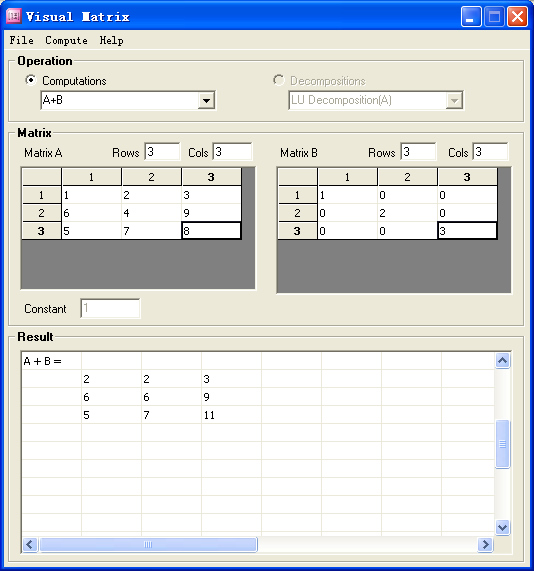Image resolution: width=534 pixels, height=571 pixels.
Task: Click the result scroll up arrow
Action: pyautogui.click(x=502, y=361)
